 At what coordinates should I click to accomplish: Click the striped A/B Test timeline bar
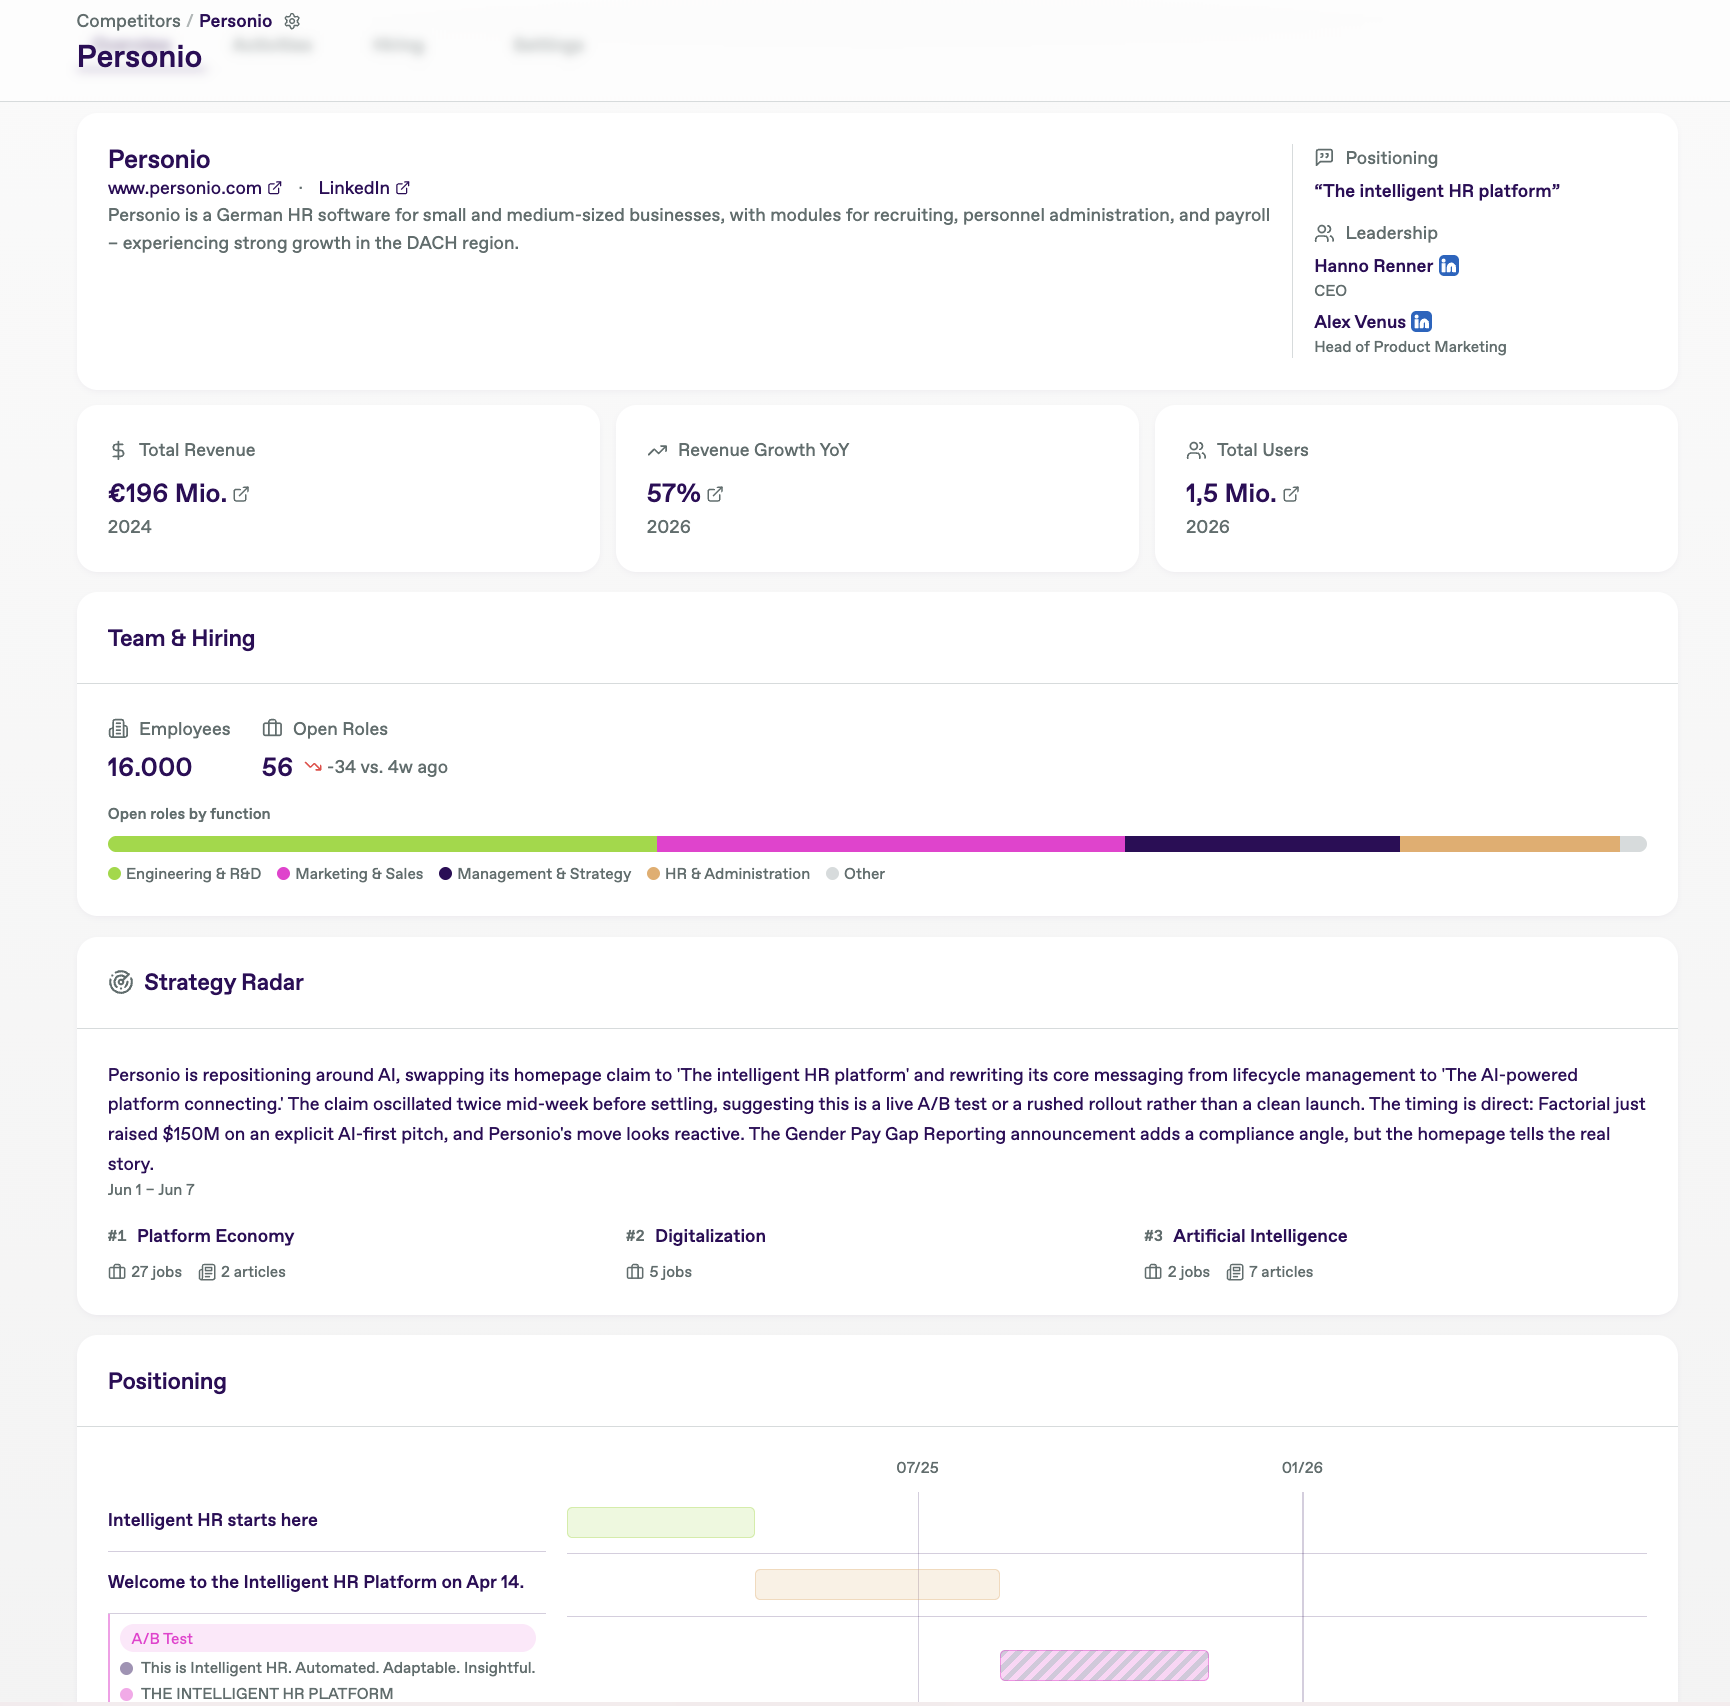[x=1104, y=1665]
